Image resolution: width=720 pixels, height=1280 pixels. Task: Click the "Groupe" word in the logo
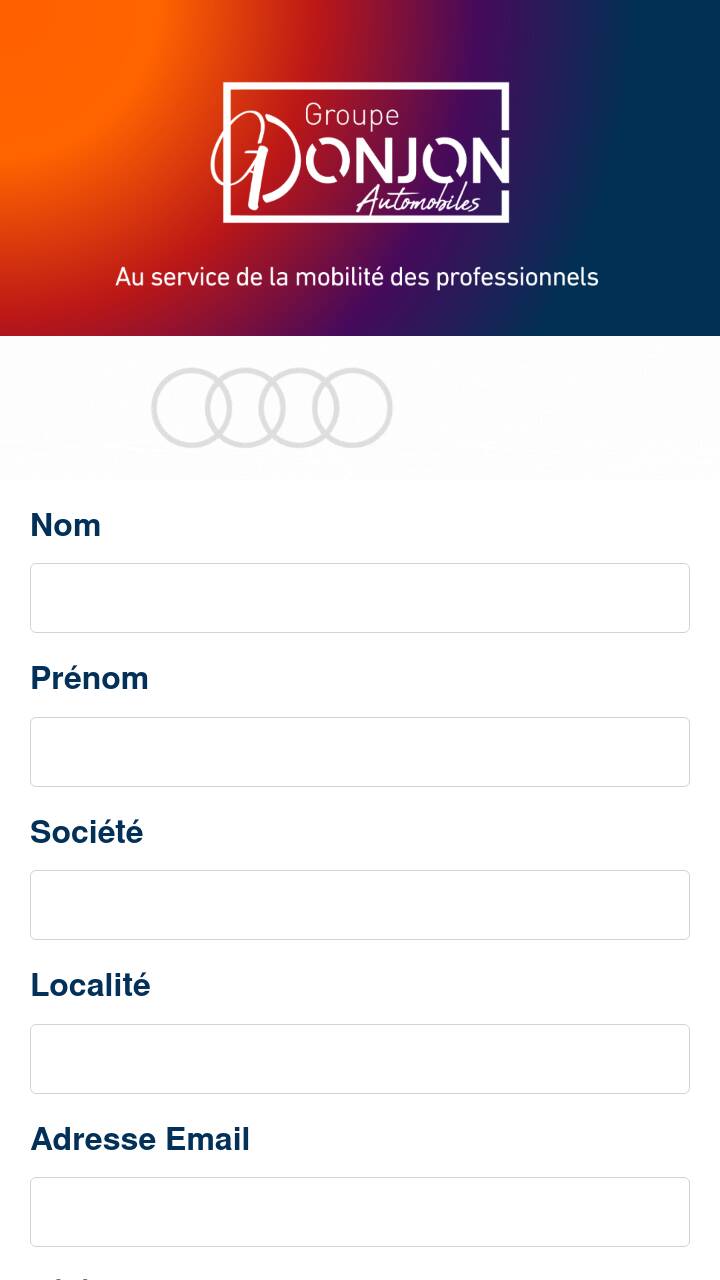pos(351,115)
